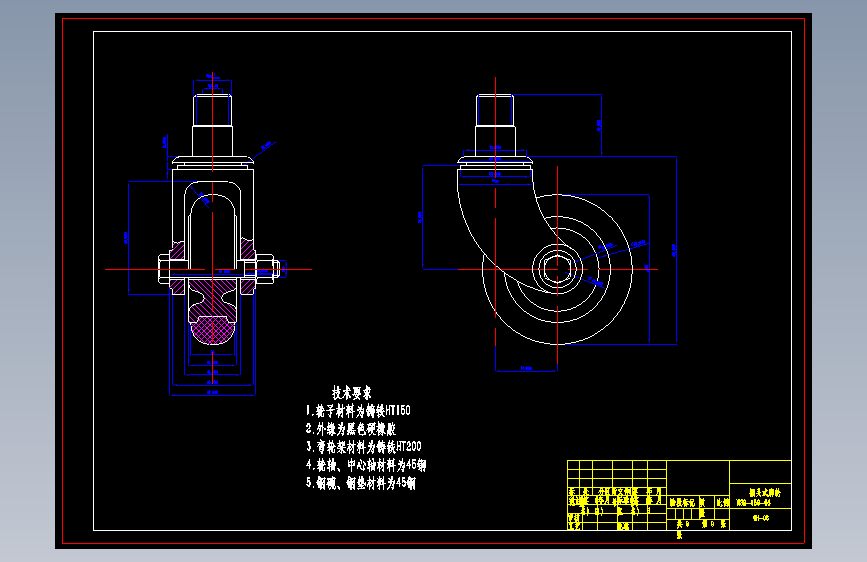Select note line 4 about axle material
The height and width of the screenshot is (562, 867).
tap(366, 465)
